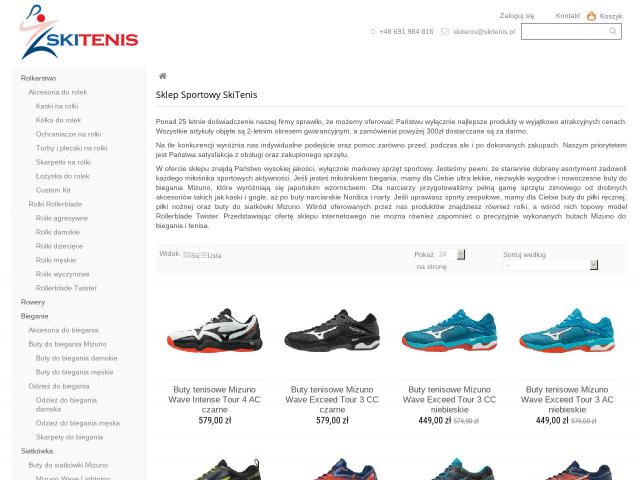This screenshot has height=480, width=640.
Task: Open the Koszyk shopping basket icon
Action: pos(591,16)
